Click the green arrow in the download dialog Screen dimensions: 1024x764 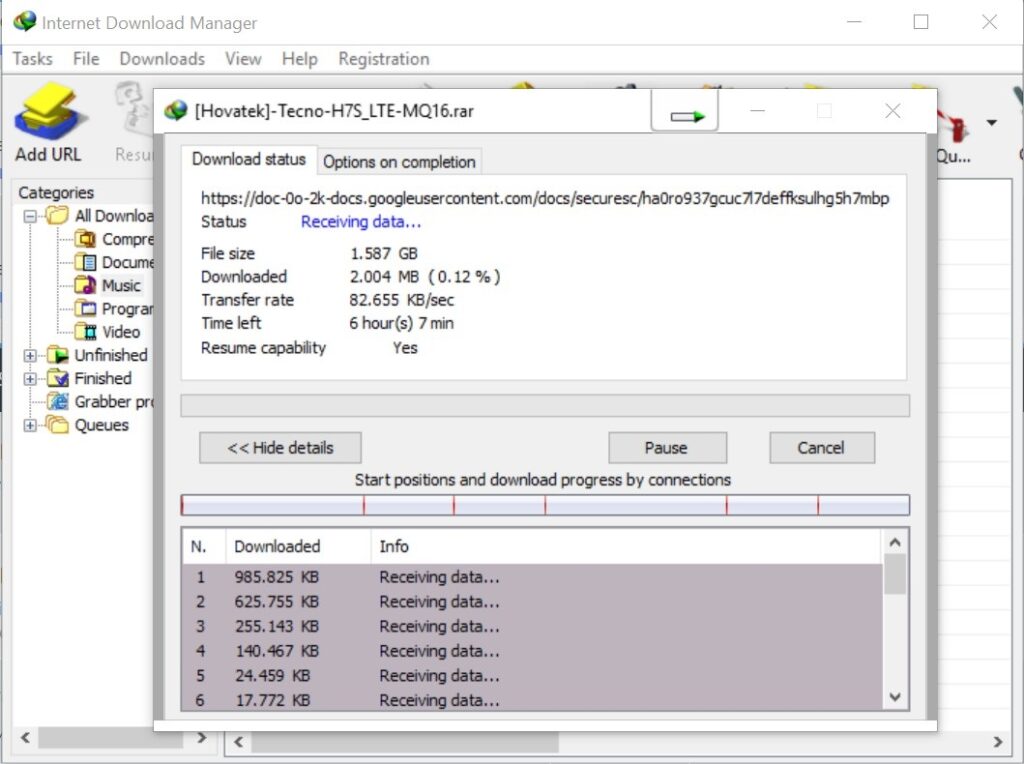pyautogui.click(x=686, y=112)
